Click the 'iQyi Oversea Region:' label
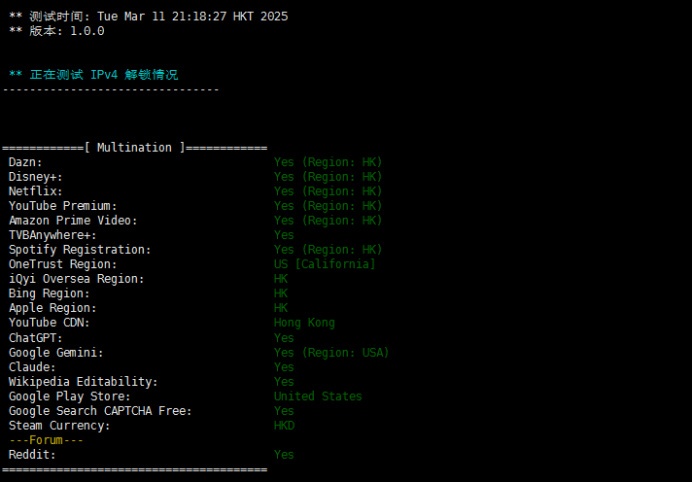The width and height of the screenshot is (692, 482). coord(76,279)
